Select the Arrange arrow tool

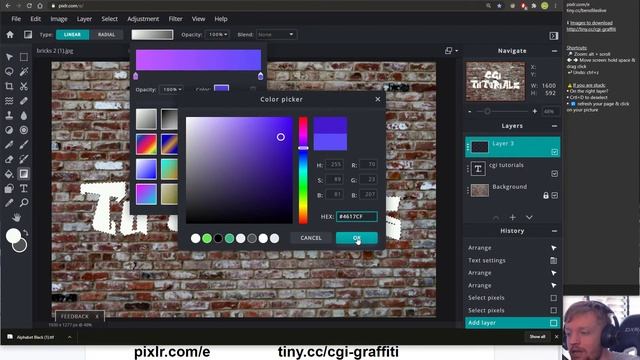point(9,57)
